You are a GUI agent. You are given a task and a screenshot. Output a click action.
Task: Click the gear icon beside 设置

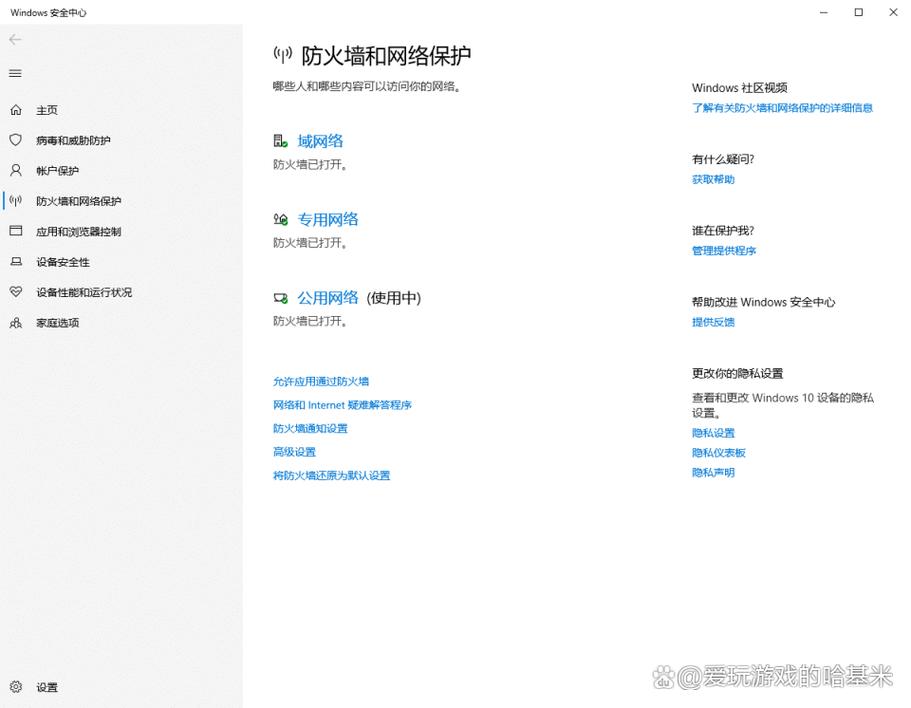pos(16,687)
